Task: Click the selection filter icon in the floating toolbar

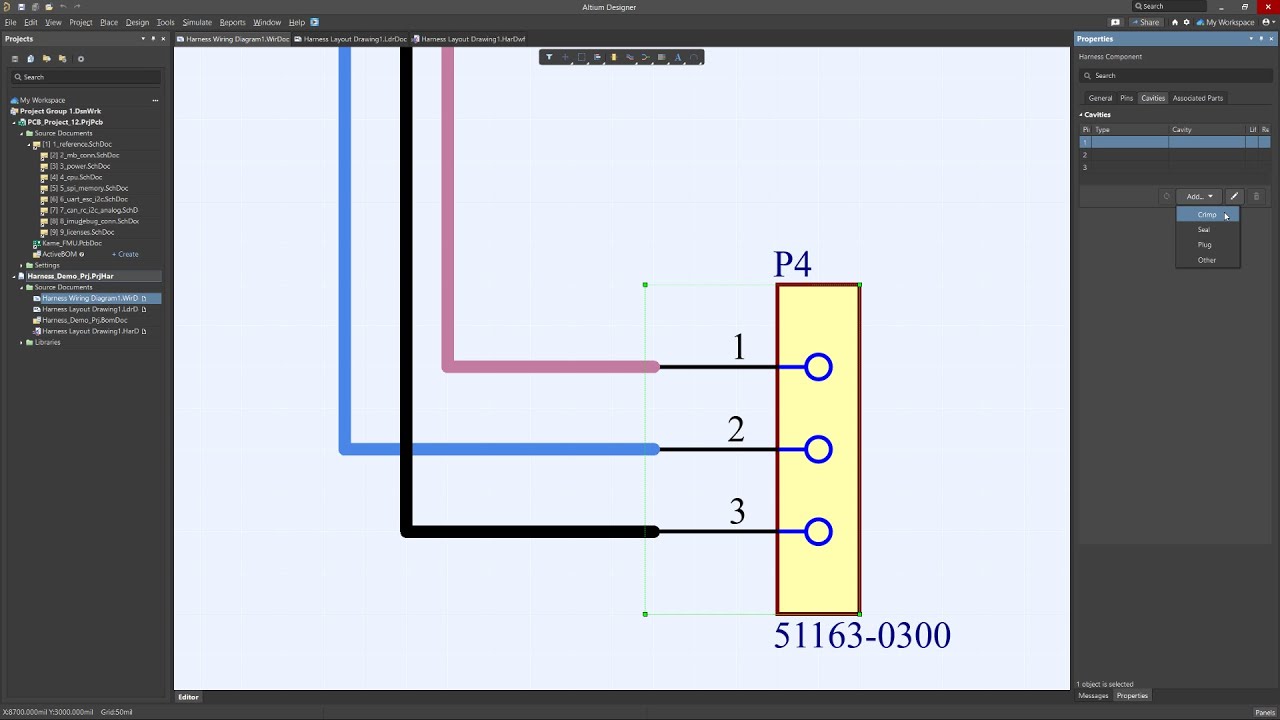Action: 549,57
